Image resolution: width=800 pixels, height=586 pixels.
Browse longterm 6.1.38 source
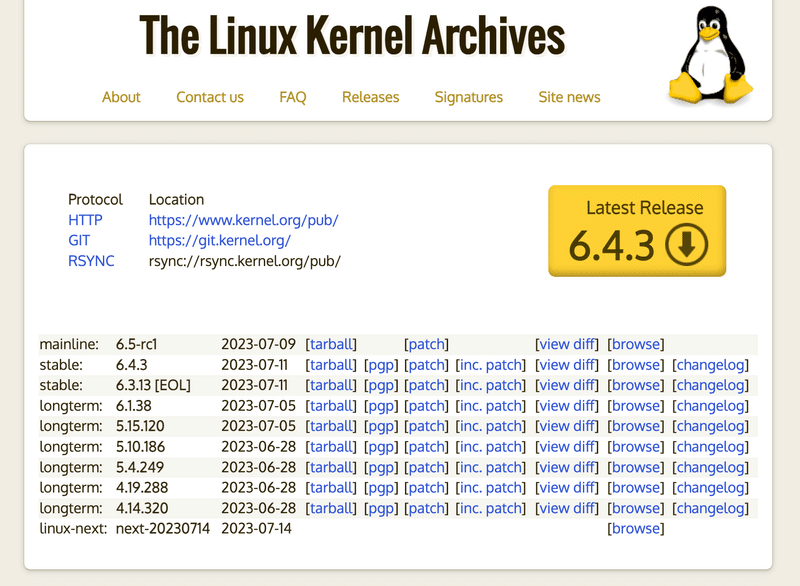pos(636,405)
